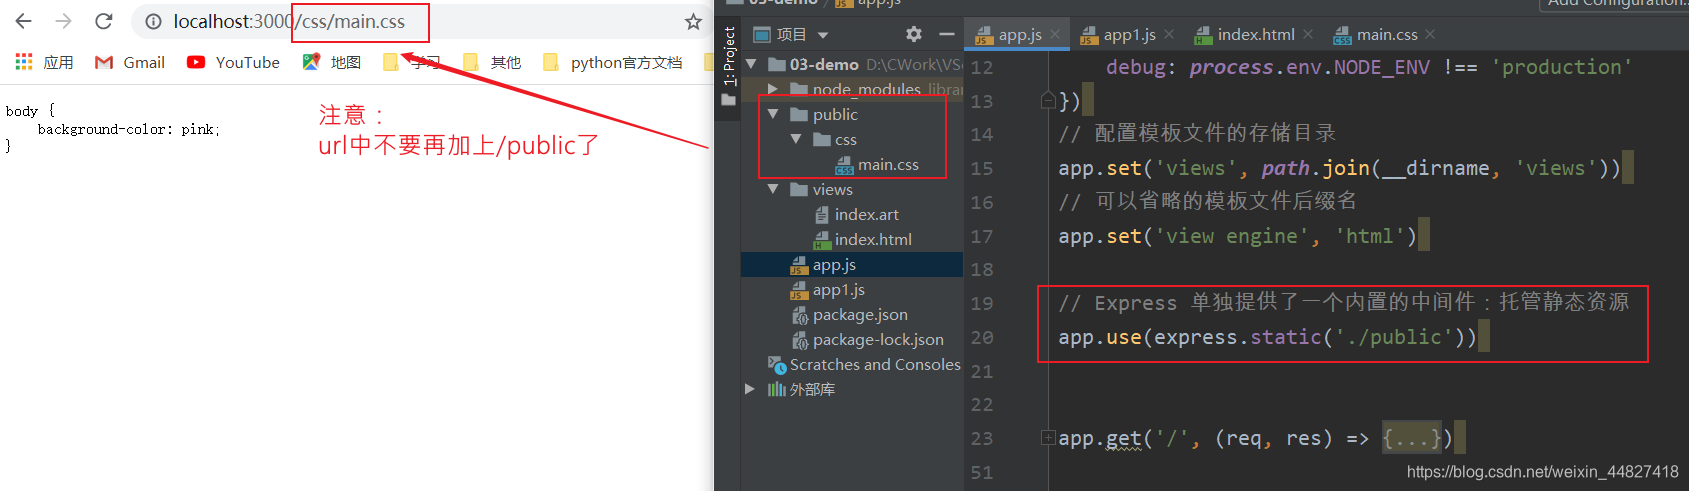Click the folded {...} placeholder on line 23
This screenshot has width=1689, height=491.
[x=1411, y=438]
